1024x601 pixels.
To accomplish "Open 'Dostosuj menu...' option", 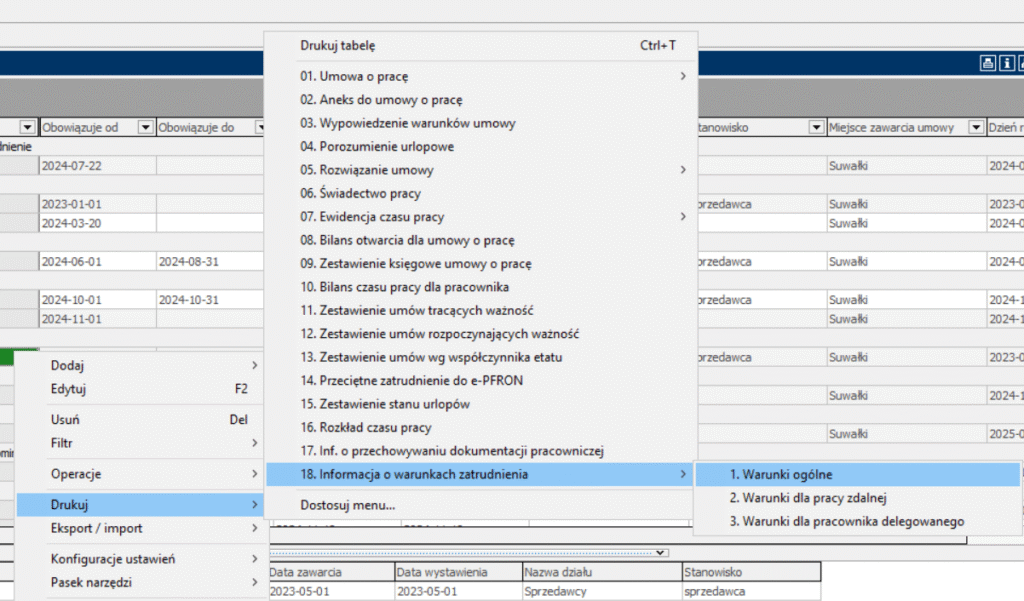I will [x=348, y=505].
